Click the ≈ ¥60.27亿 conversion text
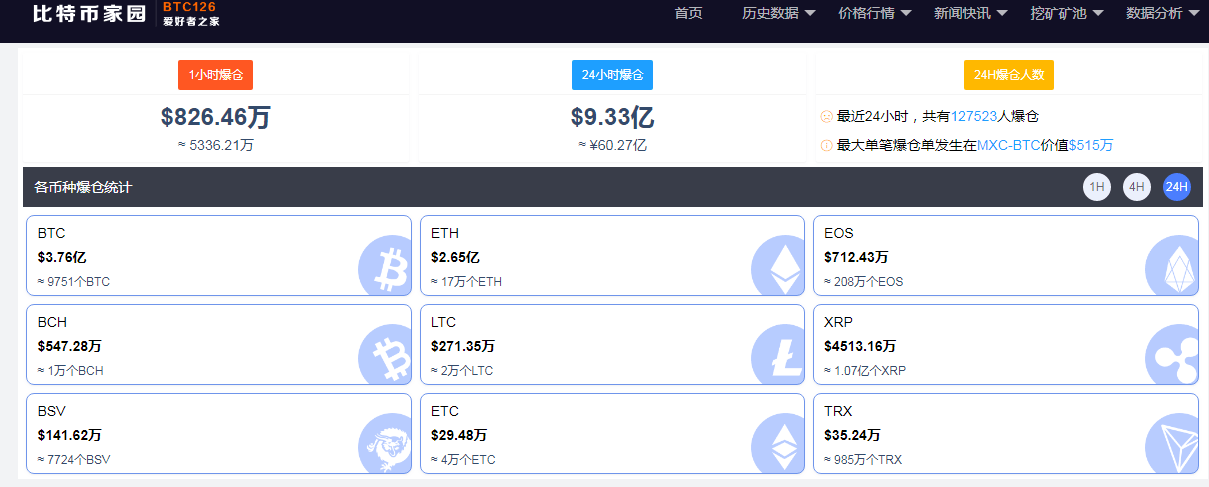Screen dimensions: 1209x487 click(612, 145)
